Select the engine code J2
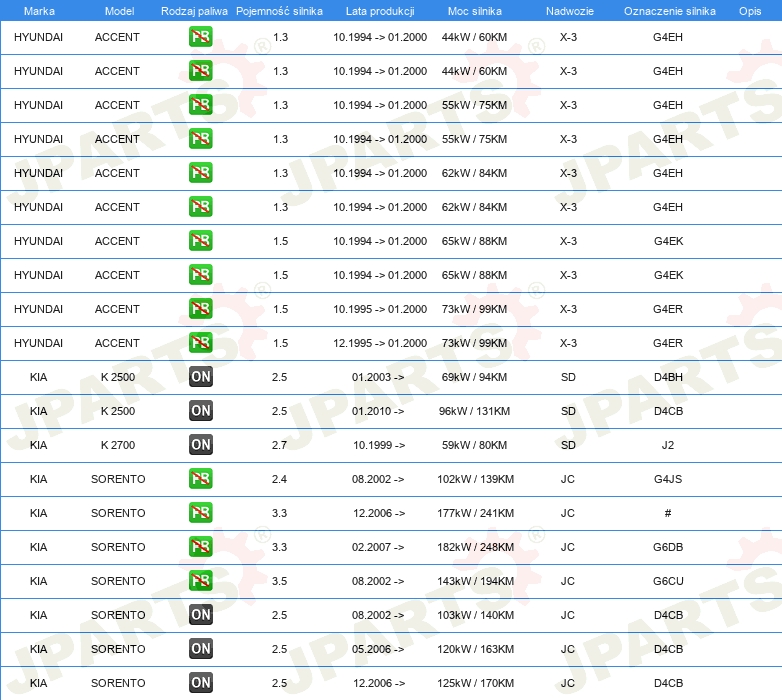This screenshot has width=782, height=700. pyautogui.click(x=668, y=445)
